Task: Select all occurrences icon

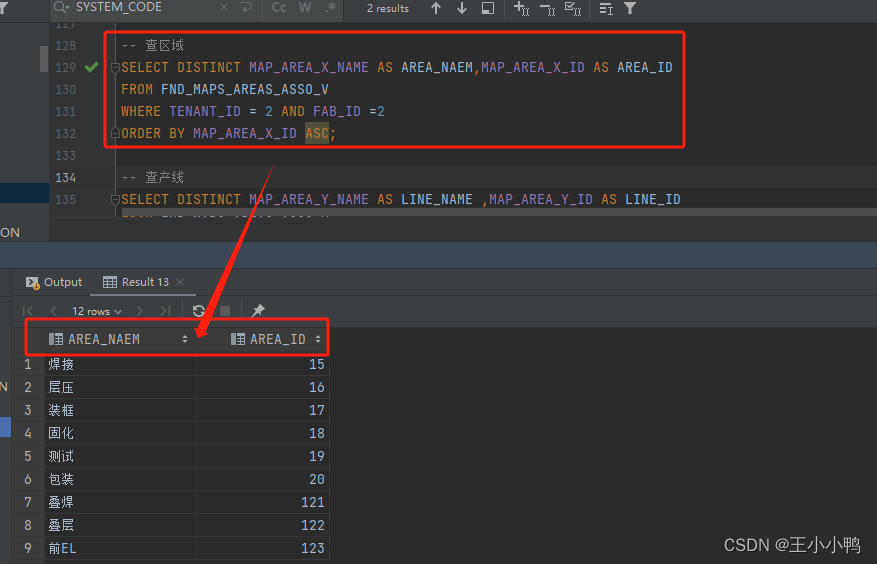Action: coord(573,8)
